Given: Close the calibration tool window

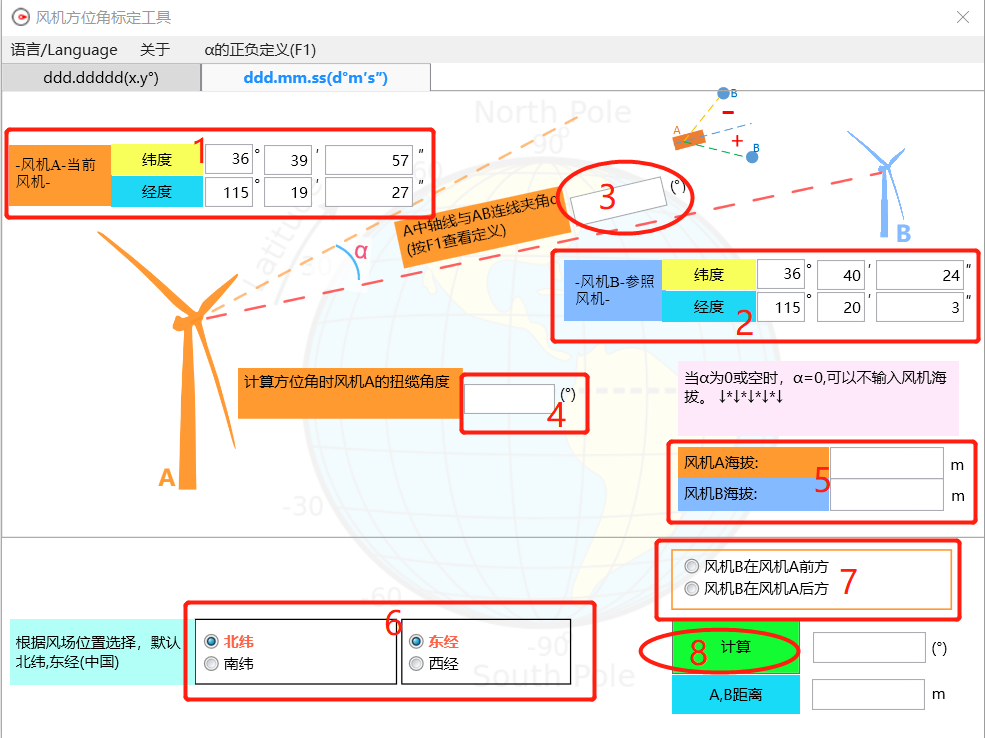Looking at the screenshot, I should click(962, 17).
